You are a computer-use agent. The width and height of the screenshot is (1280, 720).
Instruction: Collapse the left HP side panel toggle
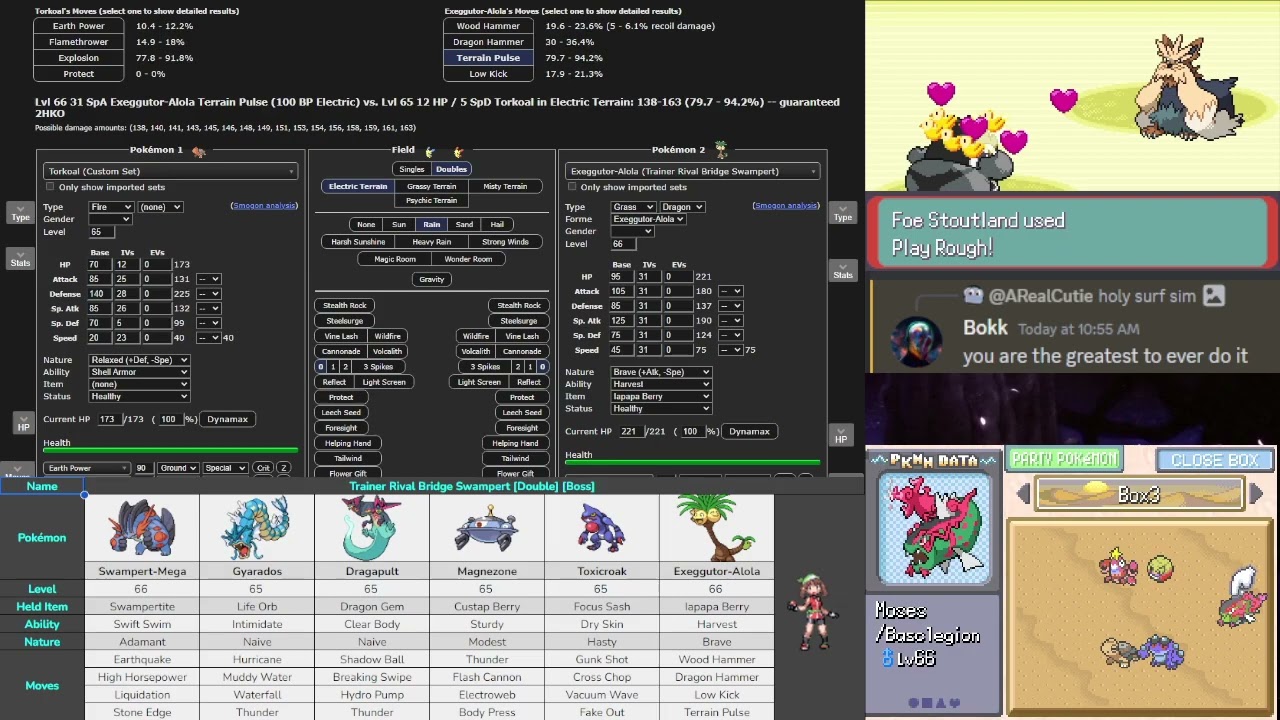23,424
